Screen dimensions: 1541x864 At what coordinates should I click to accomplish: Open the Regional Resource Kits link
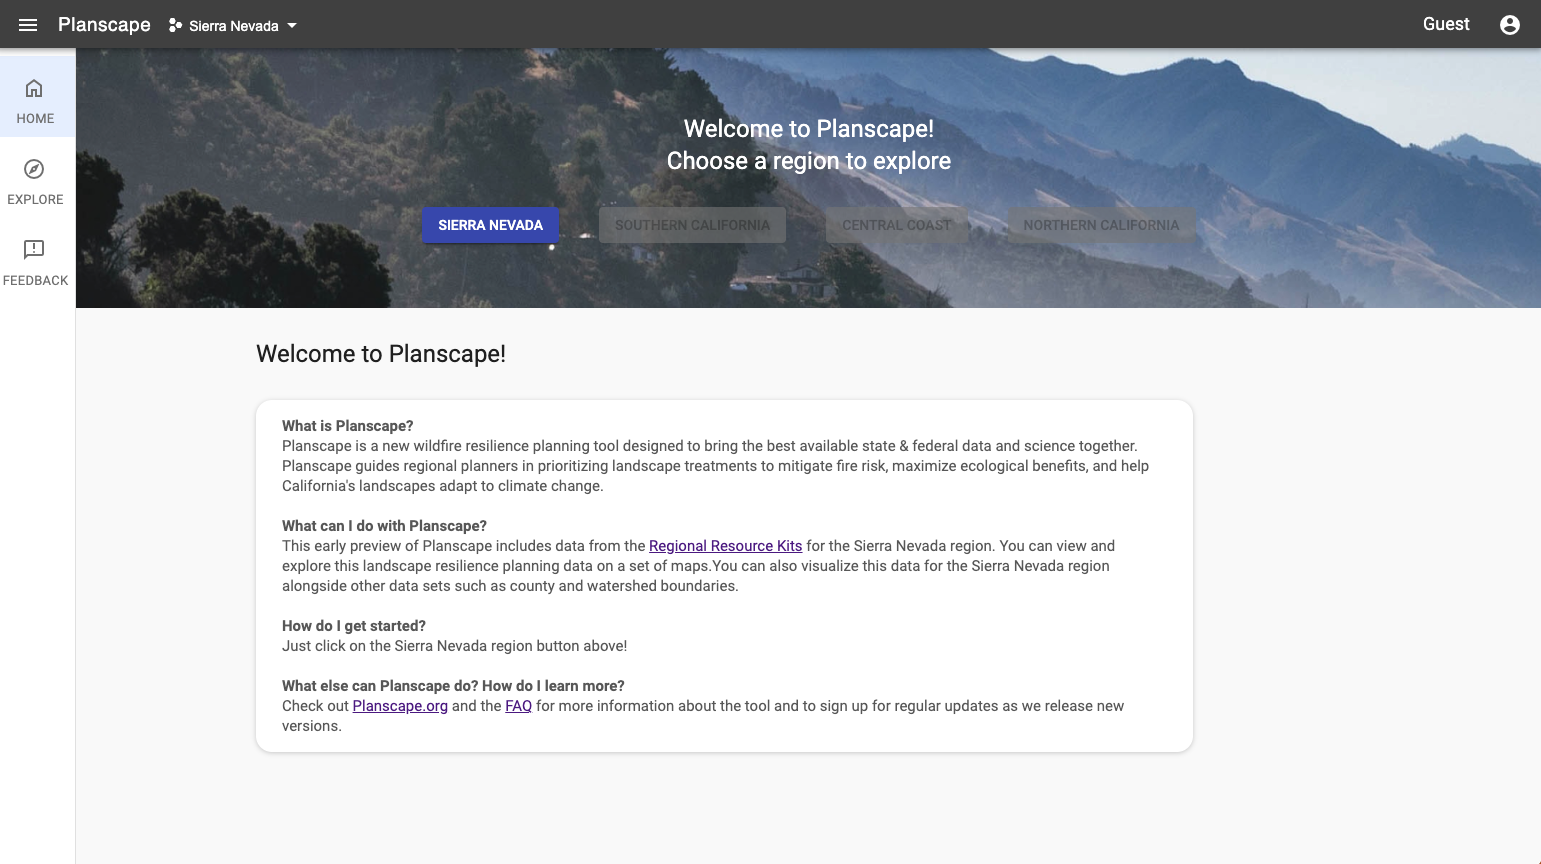click(725, 546)
